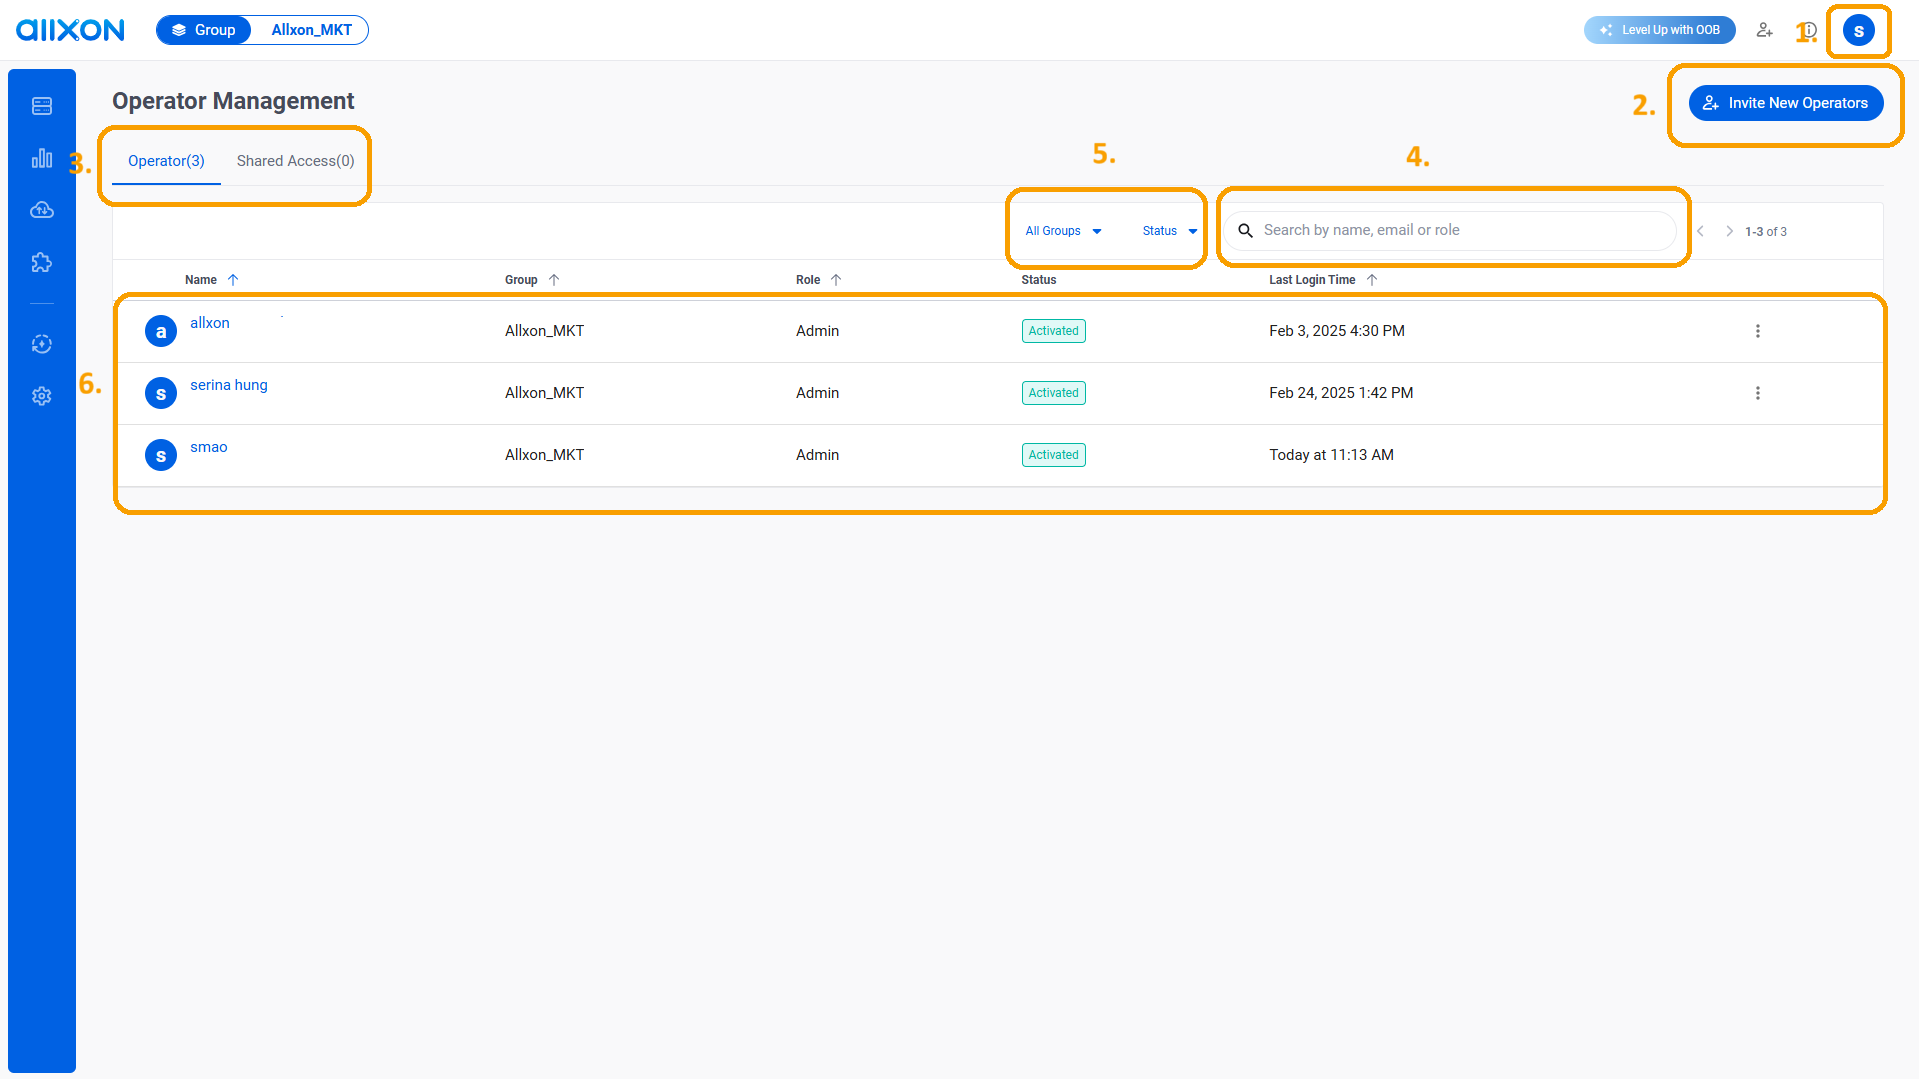
Task: Toggle the Last Login Time sort arrow
Action: point(1373,279)
